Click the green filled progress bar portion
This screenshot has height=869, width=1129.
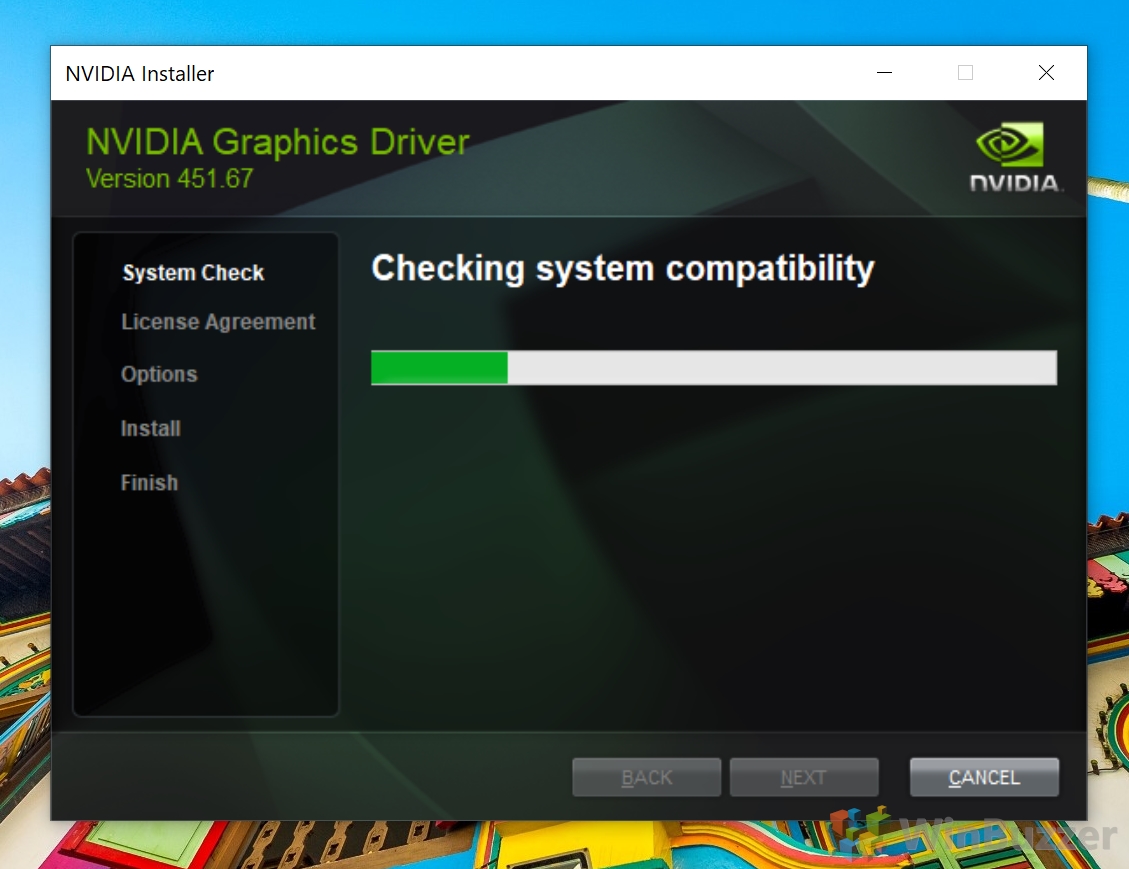coord(439,368)
